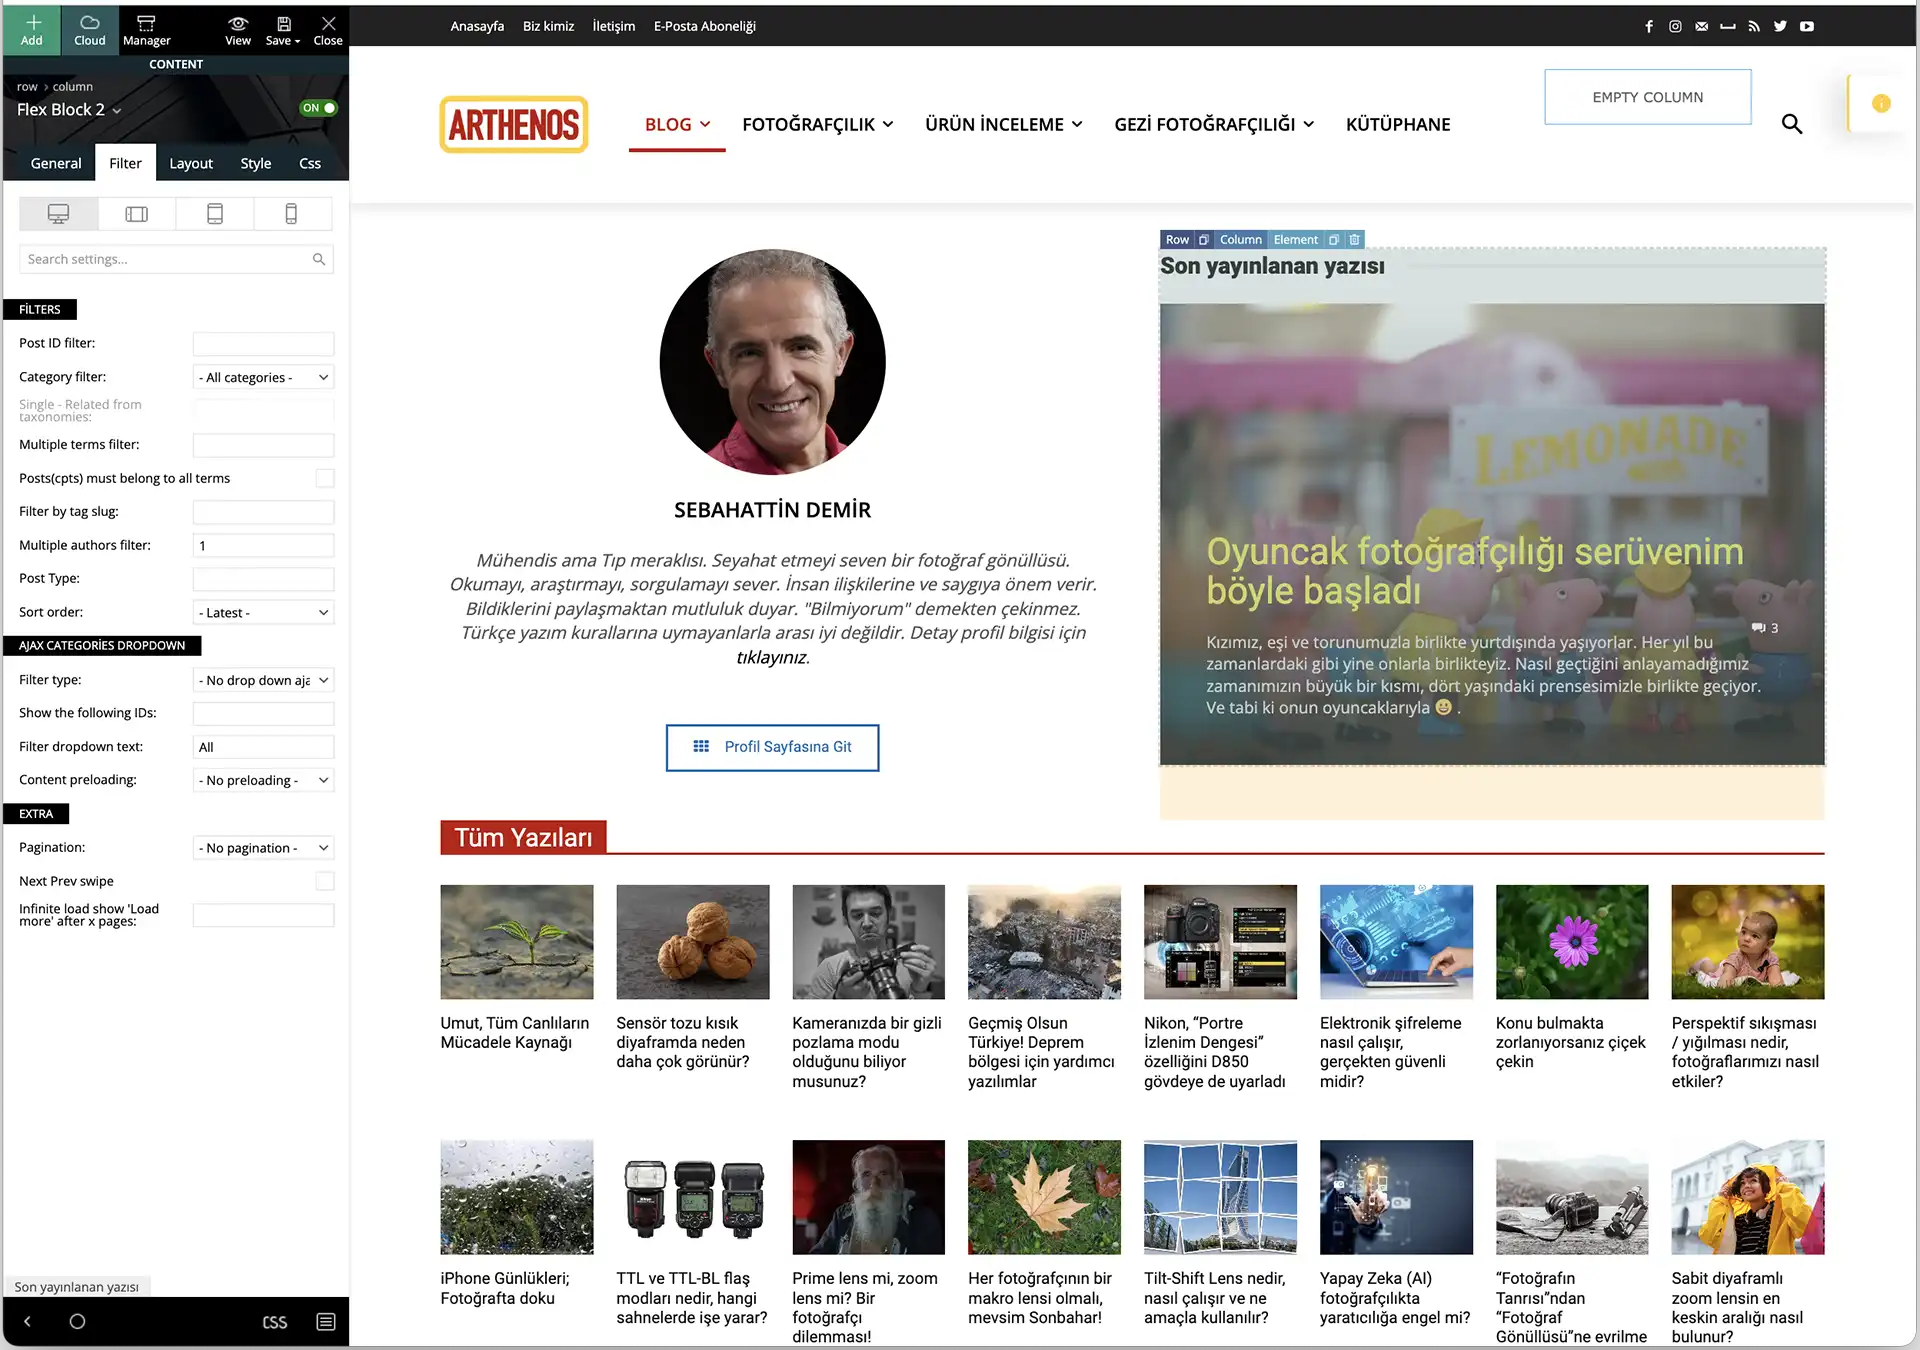
Task: Expand the Flex Block 2 element chevron
Action: [x=117, y=111]
